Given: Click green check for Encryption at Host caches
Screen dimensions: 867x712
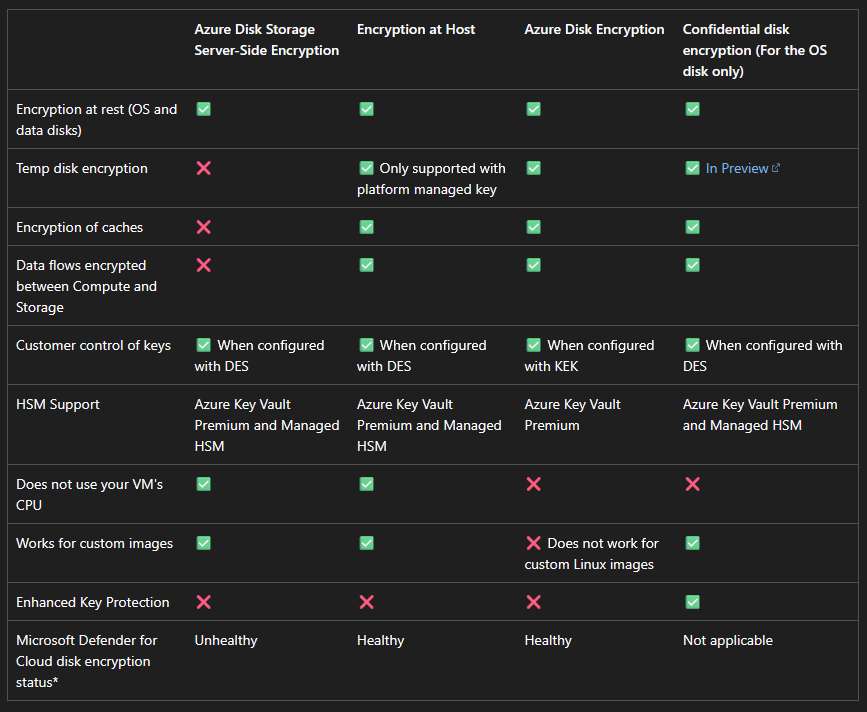Looking at the screenshot, I should click(x=366, y=227).
